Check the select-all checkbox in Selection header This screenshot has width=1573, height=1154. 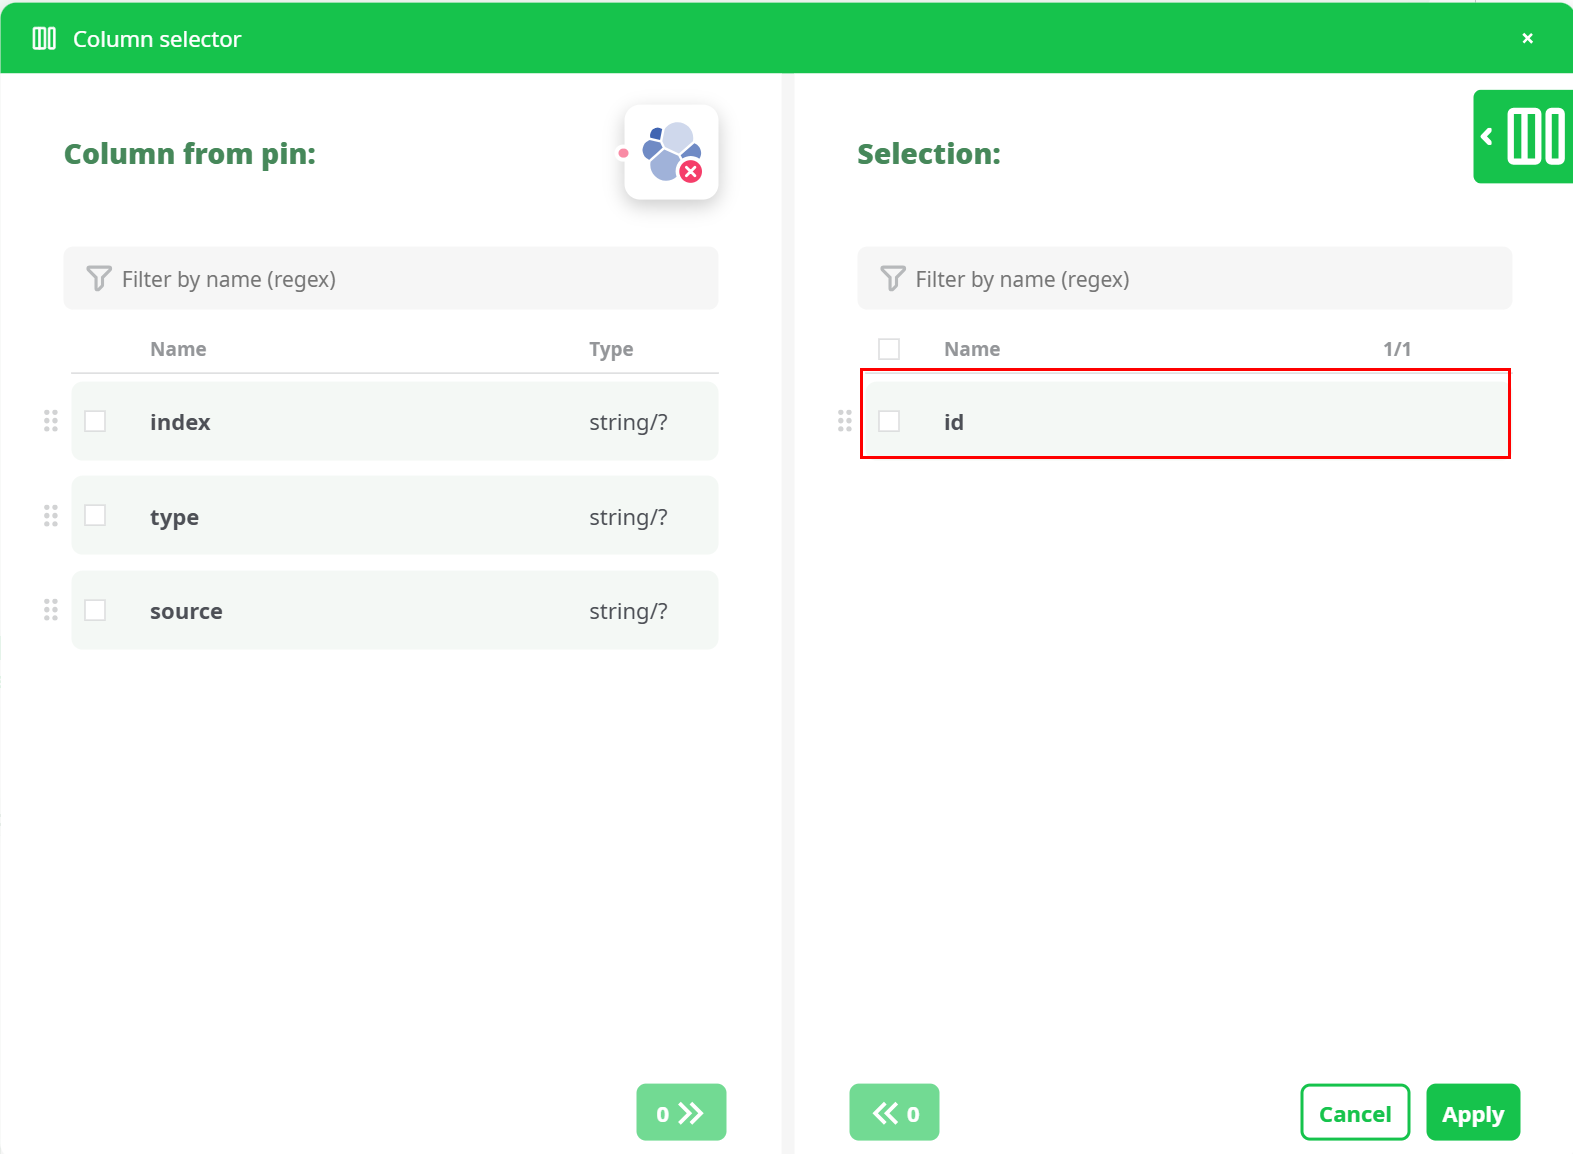(889, 348)
